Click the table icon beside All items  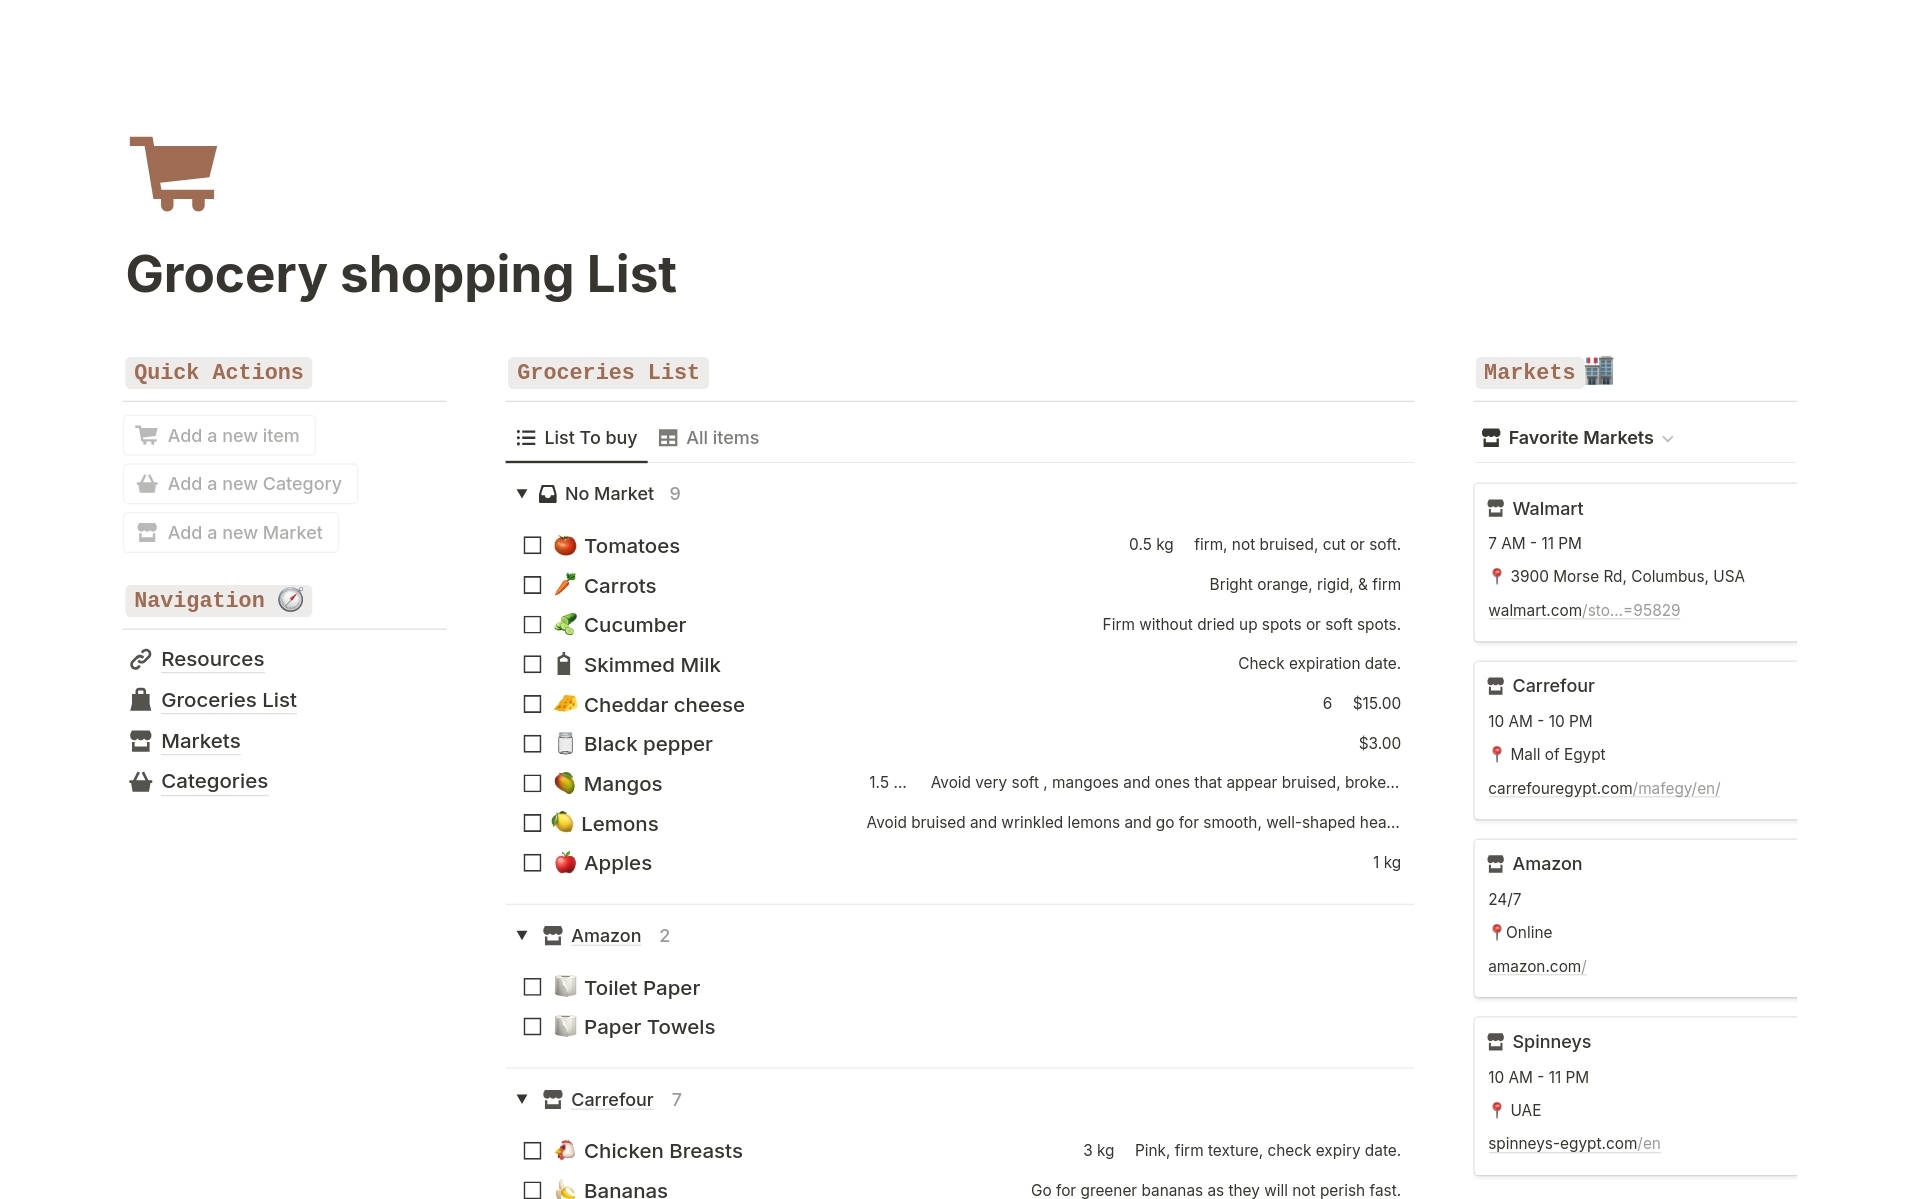coord(668,437)
